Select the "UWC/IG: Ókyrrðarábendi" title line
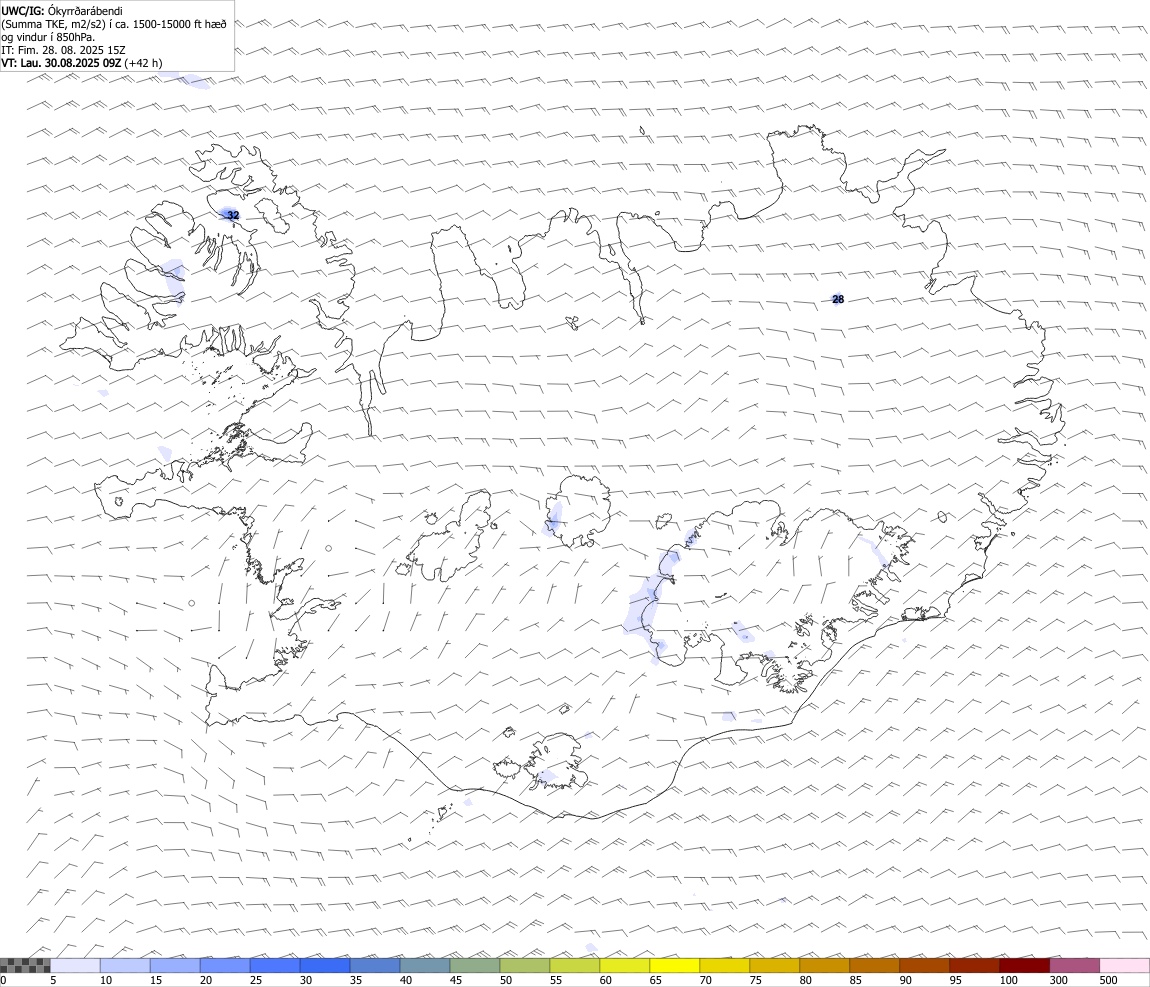The image size is (1150, 987). (x=62, y=11)
